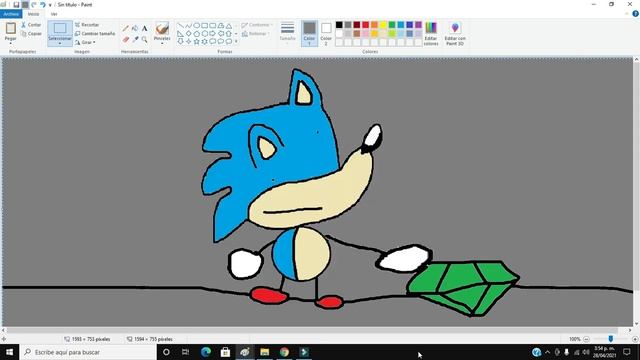
Task: Open Microsoft Edge from taskbar
Action: (x=206, y=352)
